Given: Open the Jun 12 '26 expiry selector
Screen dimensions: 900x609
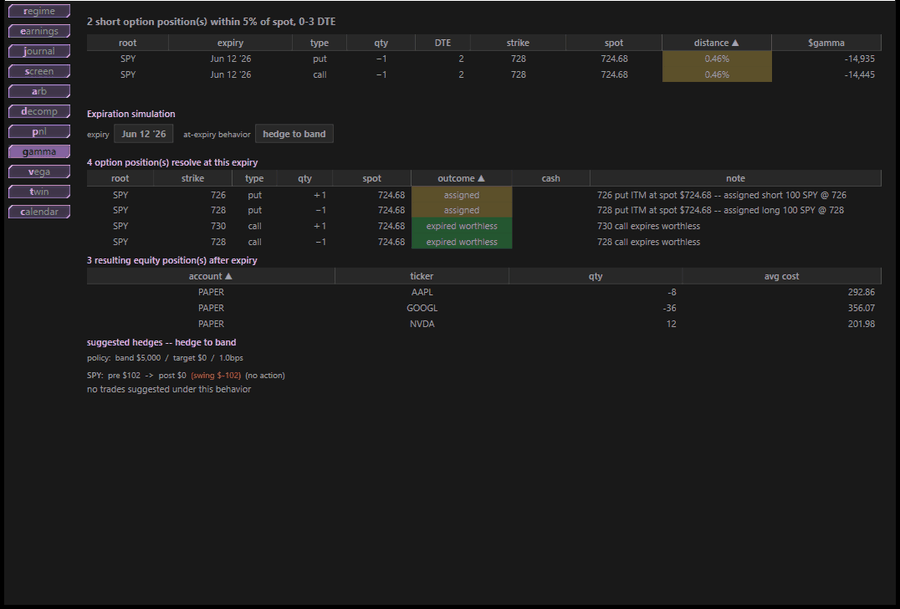Looking at the screenshot, I should click(143, 134).
